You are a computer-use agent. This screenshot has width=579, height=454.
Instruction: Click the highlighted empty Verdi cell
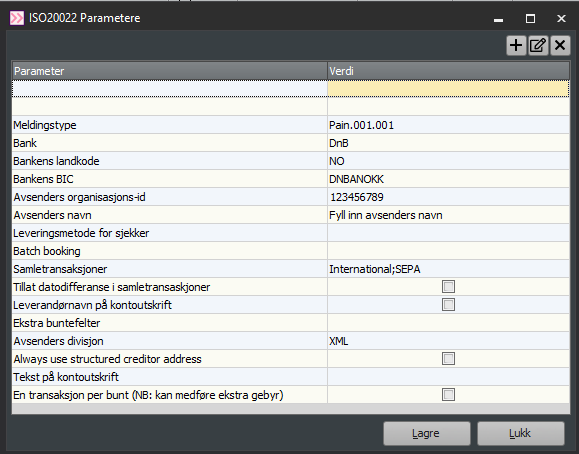(448, 89)
